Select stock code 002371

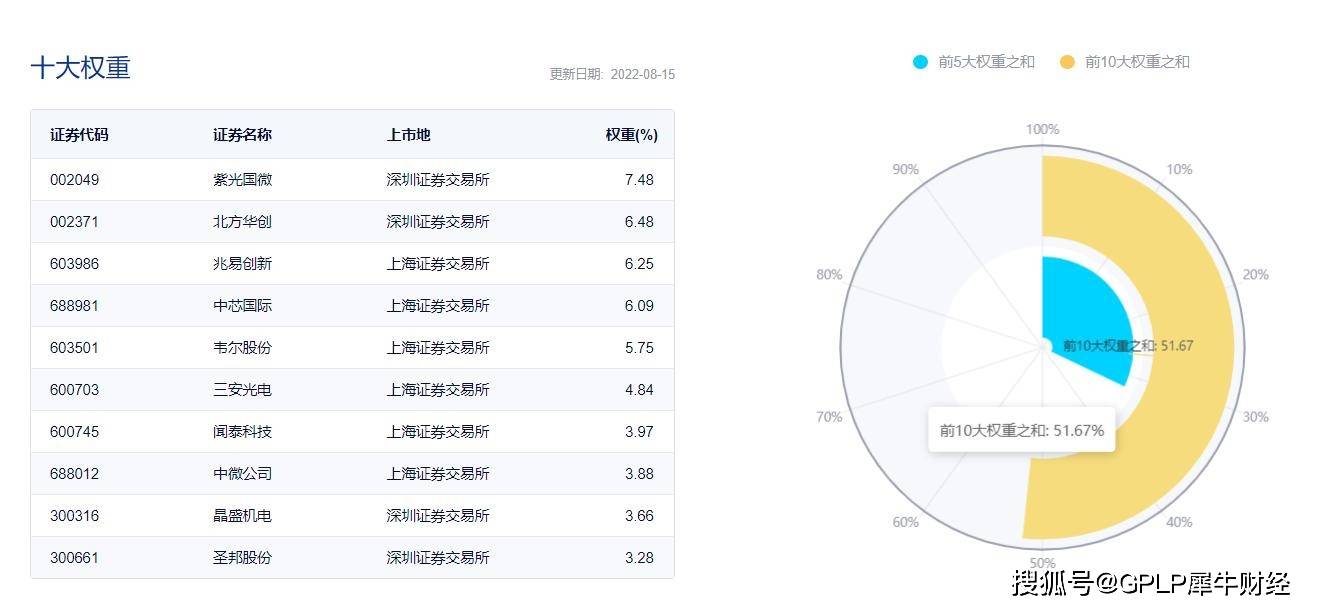[75, 222]
